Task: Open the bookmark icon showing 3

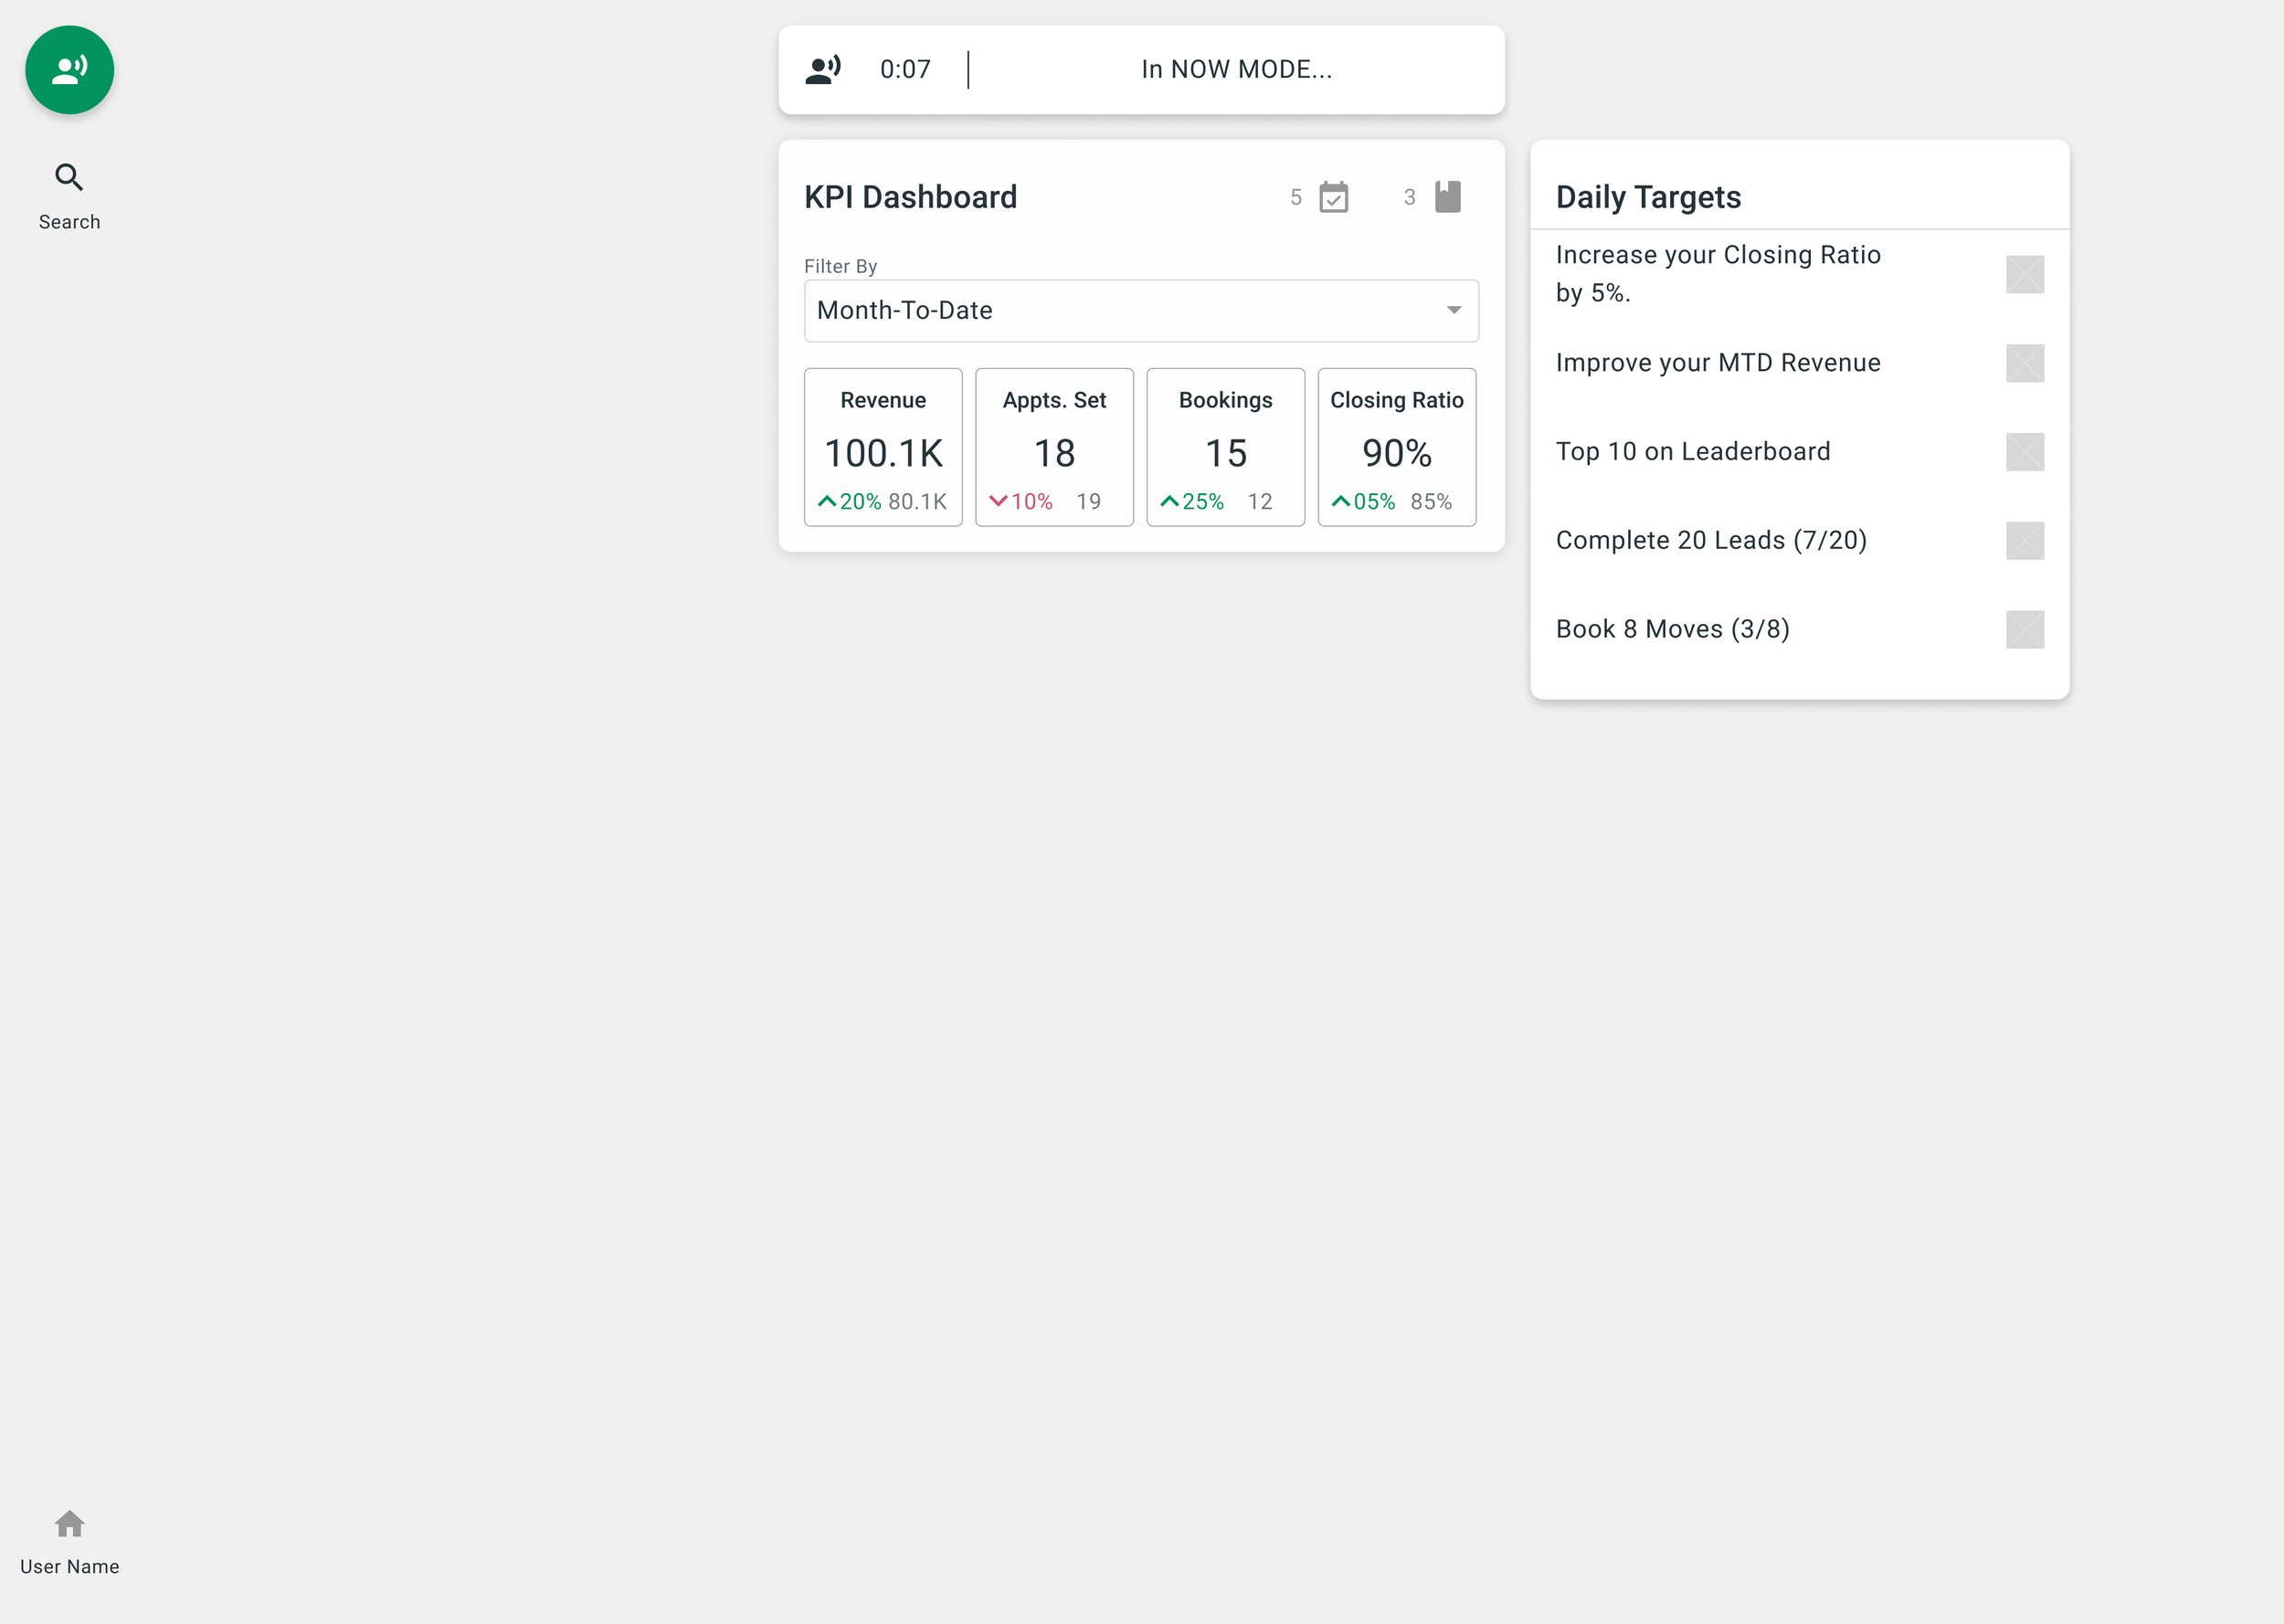Action: pyautogui.click(x=1447, y=197)
